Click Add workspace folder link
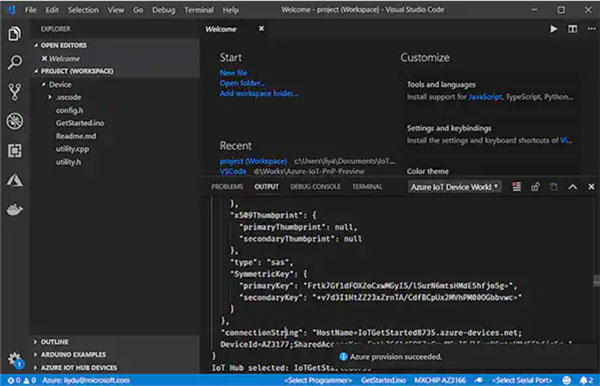The image size is (600, 386). (259, 93)
